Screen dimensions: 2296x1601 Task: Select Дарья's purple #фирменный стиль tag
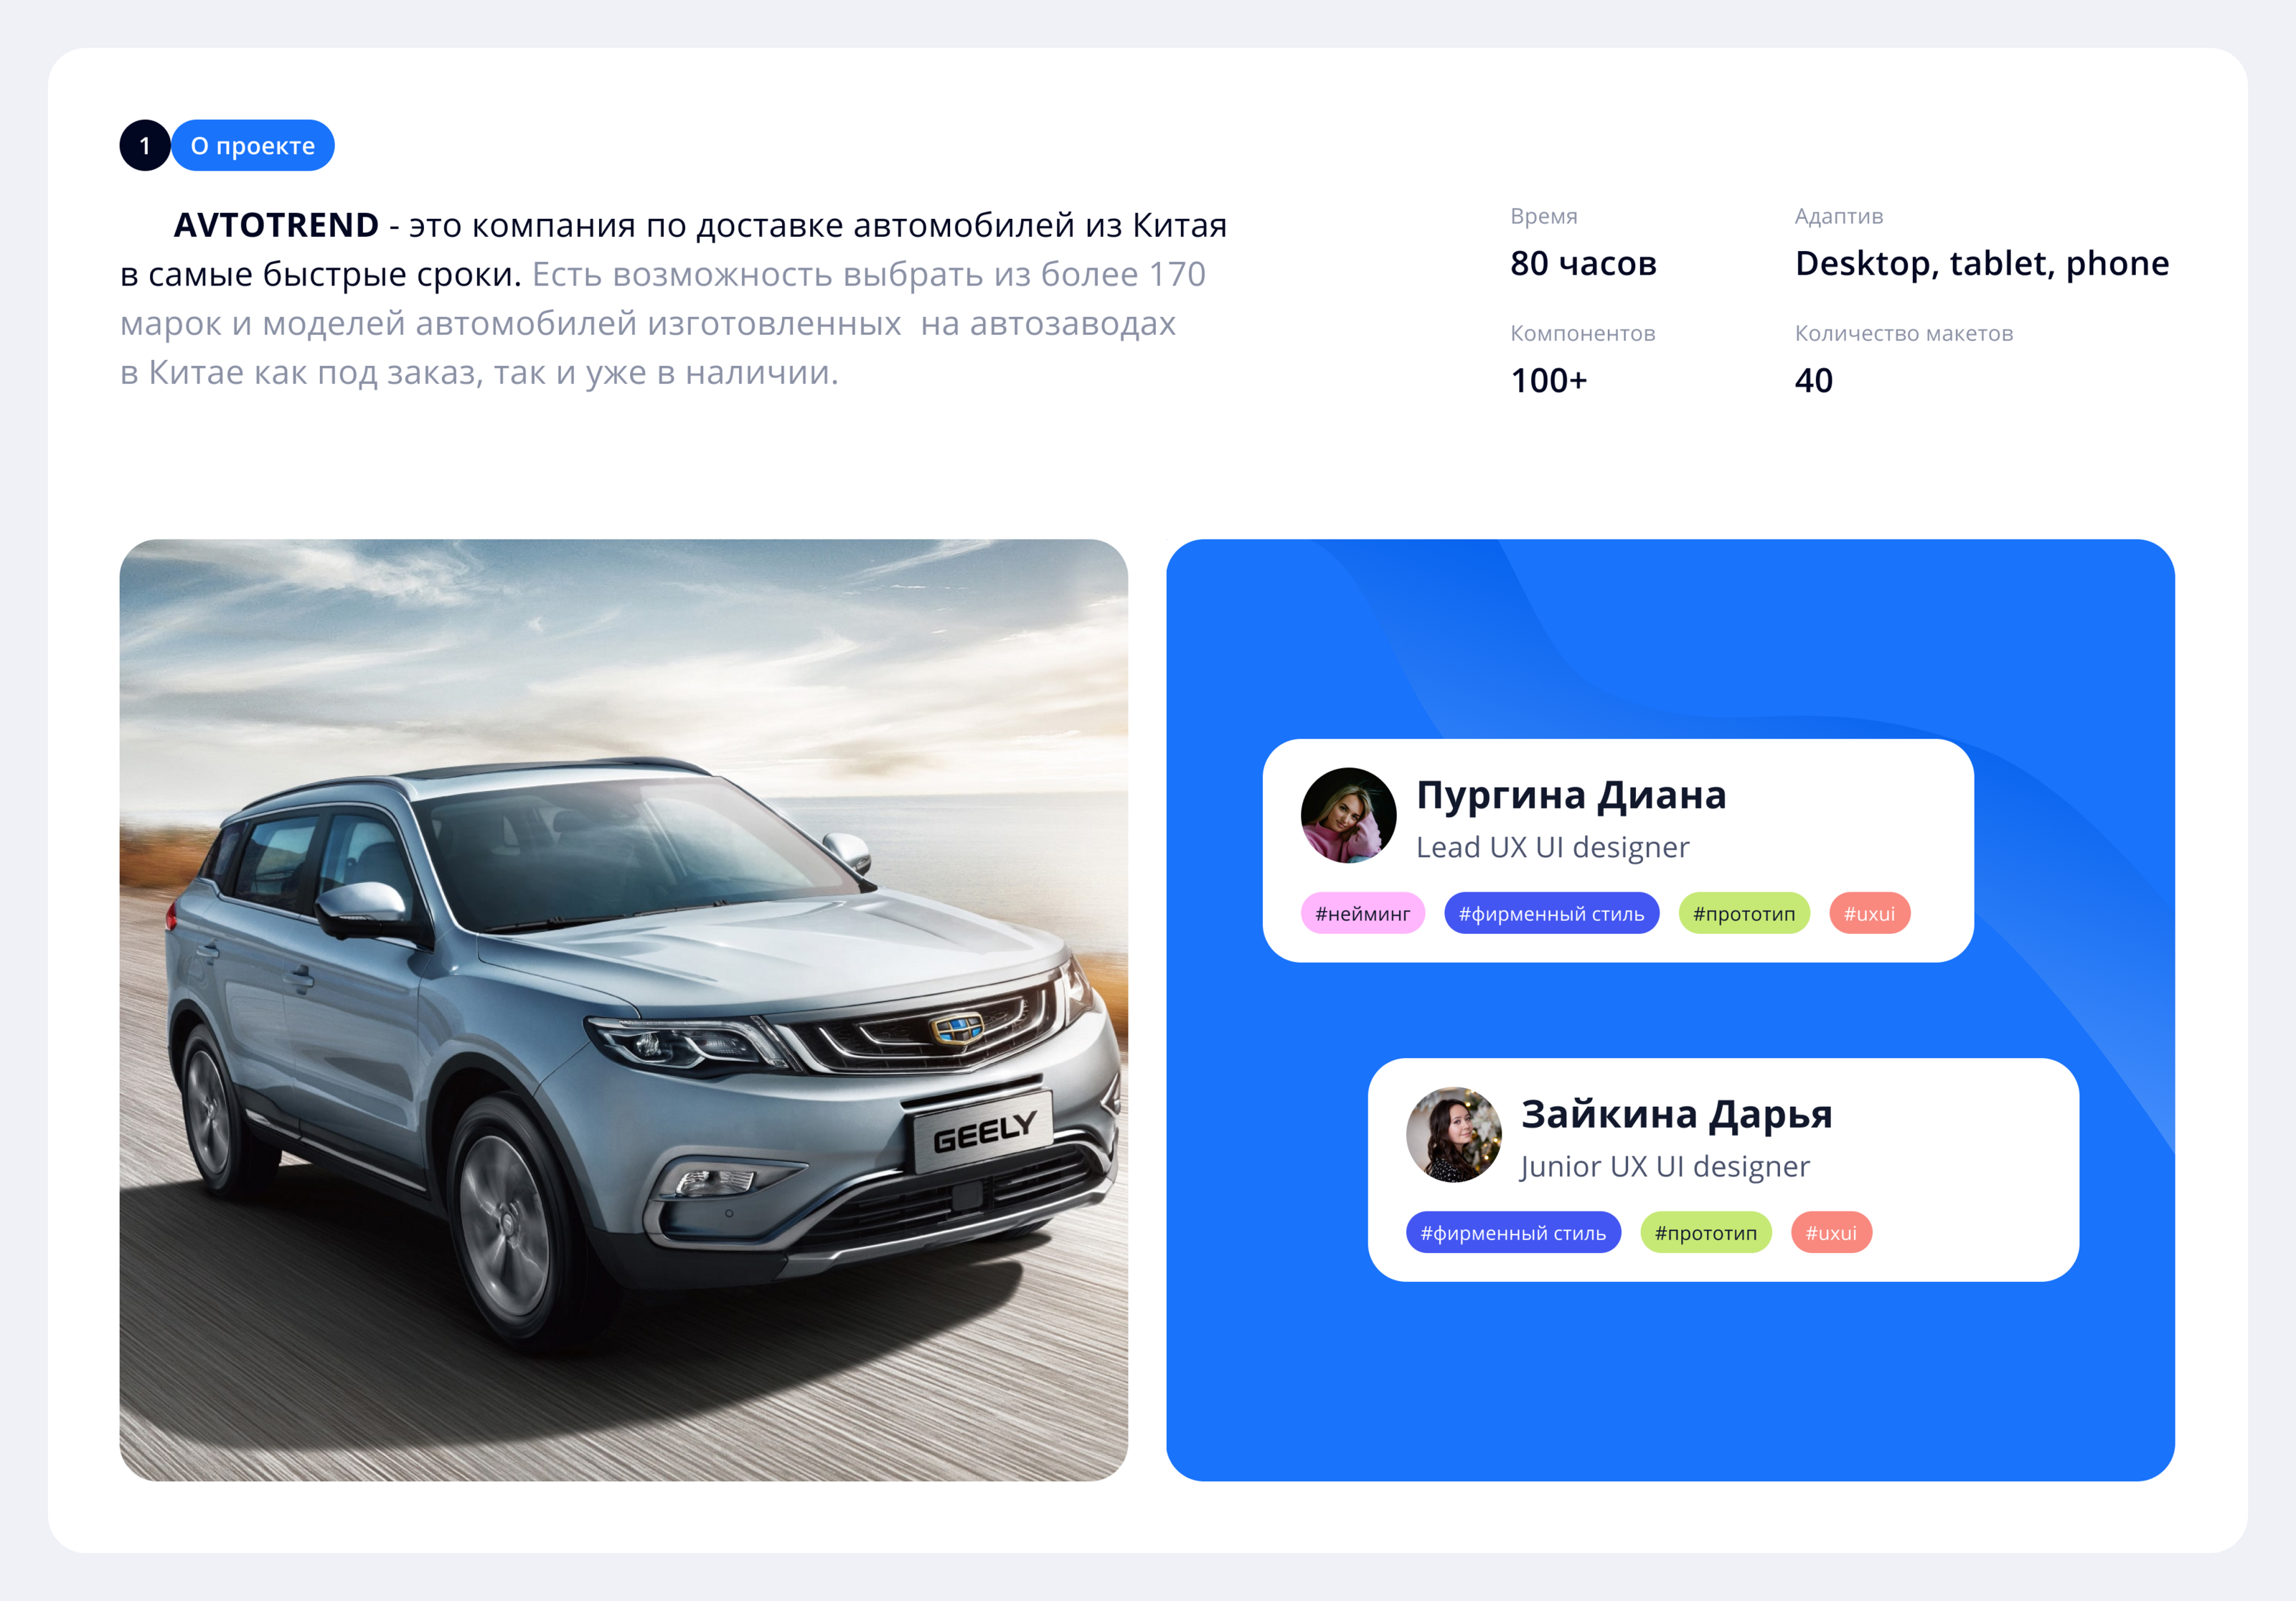1513,1232
